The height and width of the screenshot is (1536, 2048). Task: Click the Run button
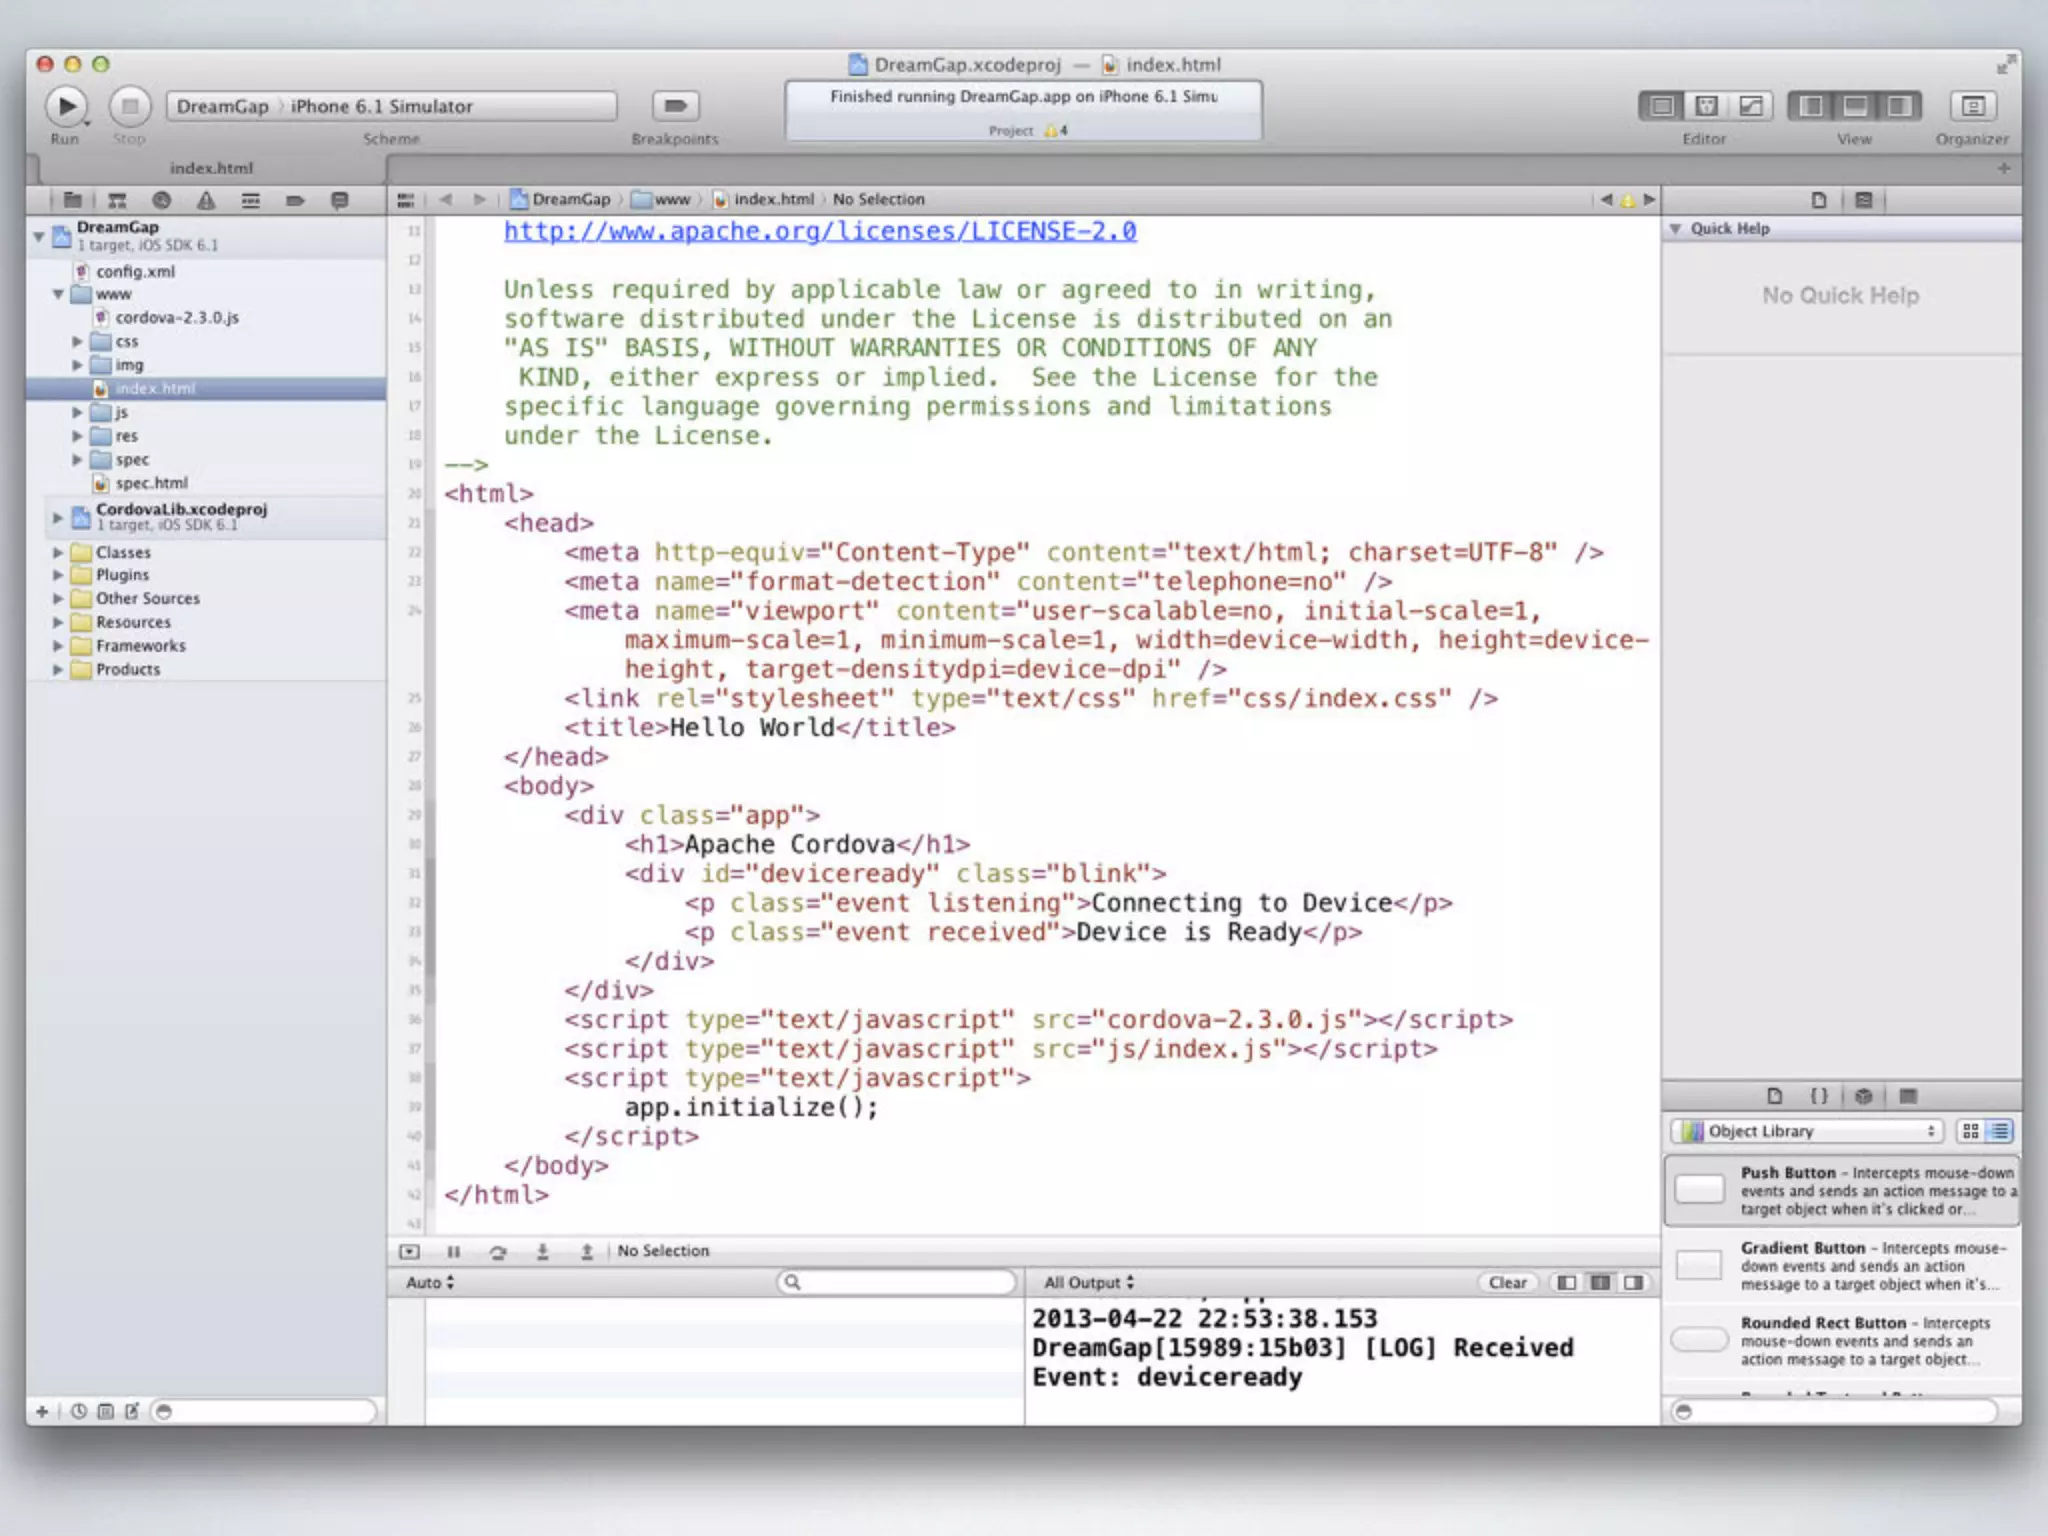[66, 106]
